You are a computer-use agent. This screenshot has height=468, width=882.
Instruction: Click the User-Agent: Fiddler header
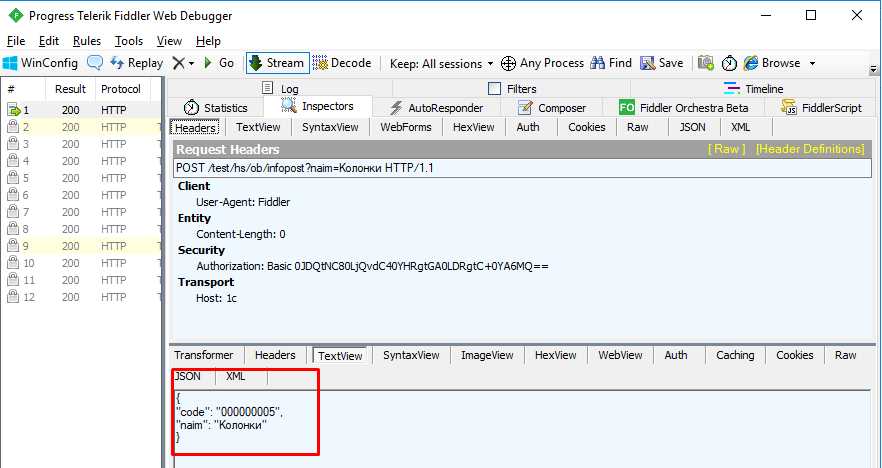[243, 202]
